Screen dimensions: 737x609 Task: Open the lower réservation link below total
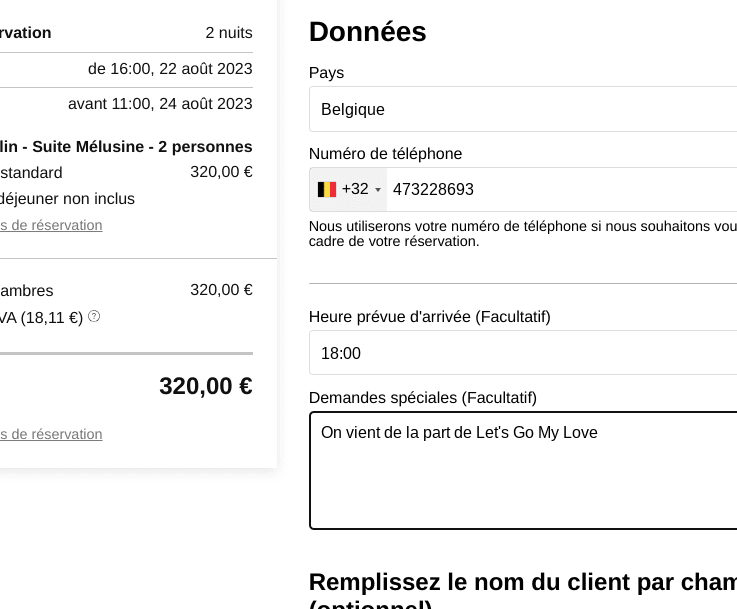pyautogui.click(x=51, y=434)
